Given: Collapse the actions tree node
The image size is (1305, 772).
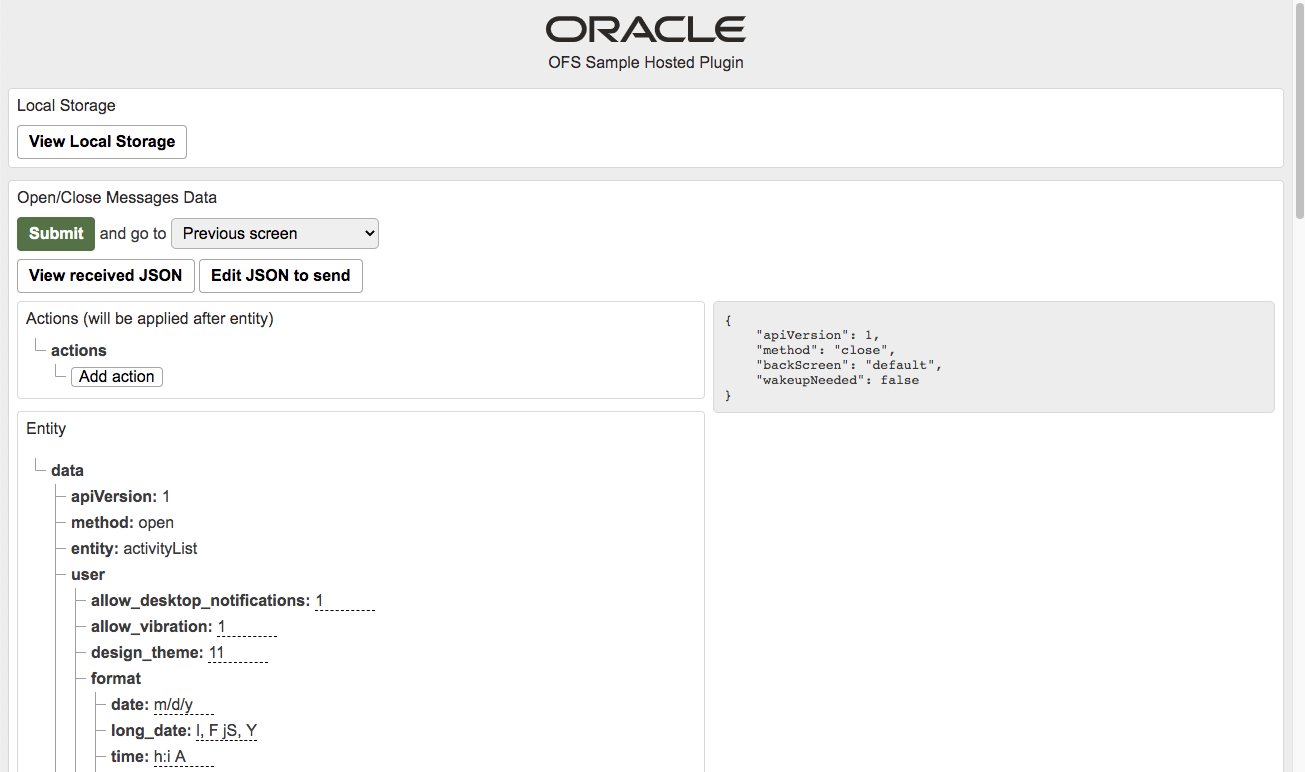Looking at the screenshot, I should [78, 350].
